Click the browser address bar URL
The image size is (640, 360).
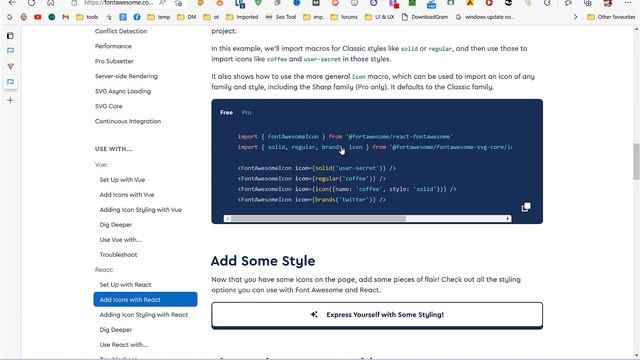click(x=118, y=3)
